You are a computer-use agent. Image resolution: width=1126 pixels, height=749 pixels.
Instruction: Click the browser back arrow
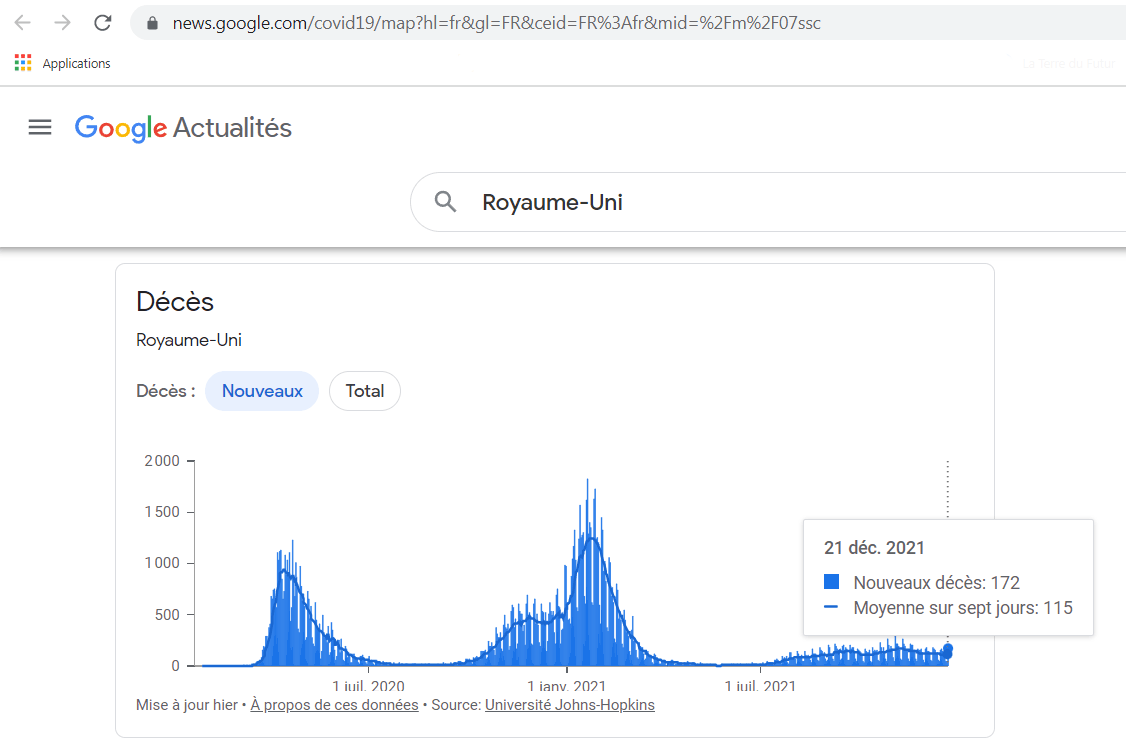22,23
